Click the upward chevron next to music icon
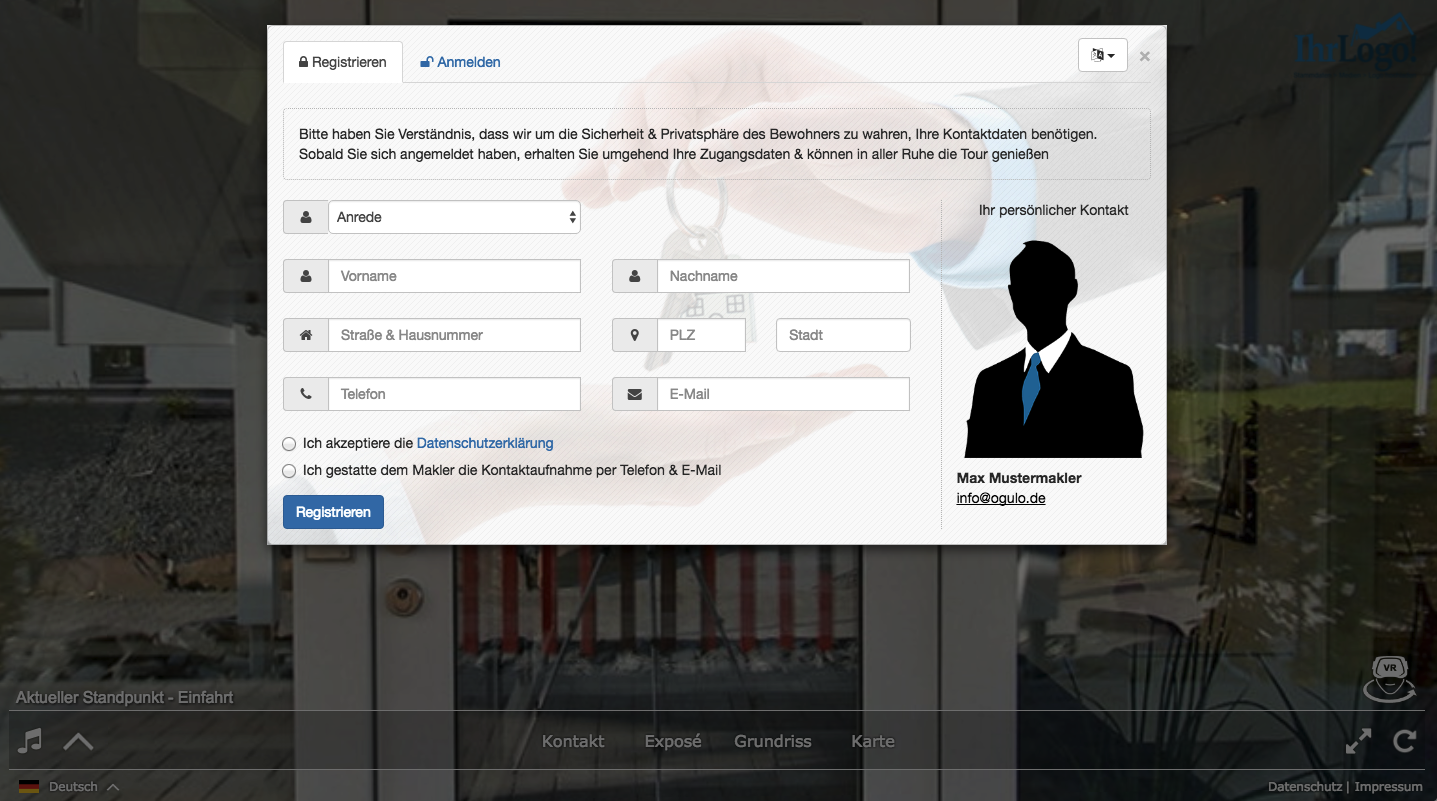This screenshot has width=1437, height=801. click(x=78, y=741)
